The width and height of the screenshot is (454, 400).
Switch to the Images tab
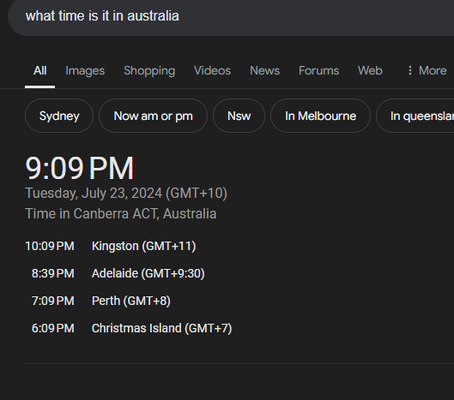(85, 71)
